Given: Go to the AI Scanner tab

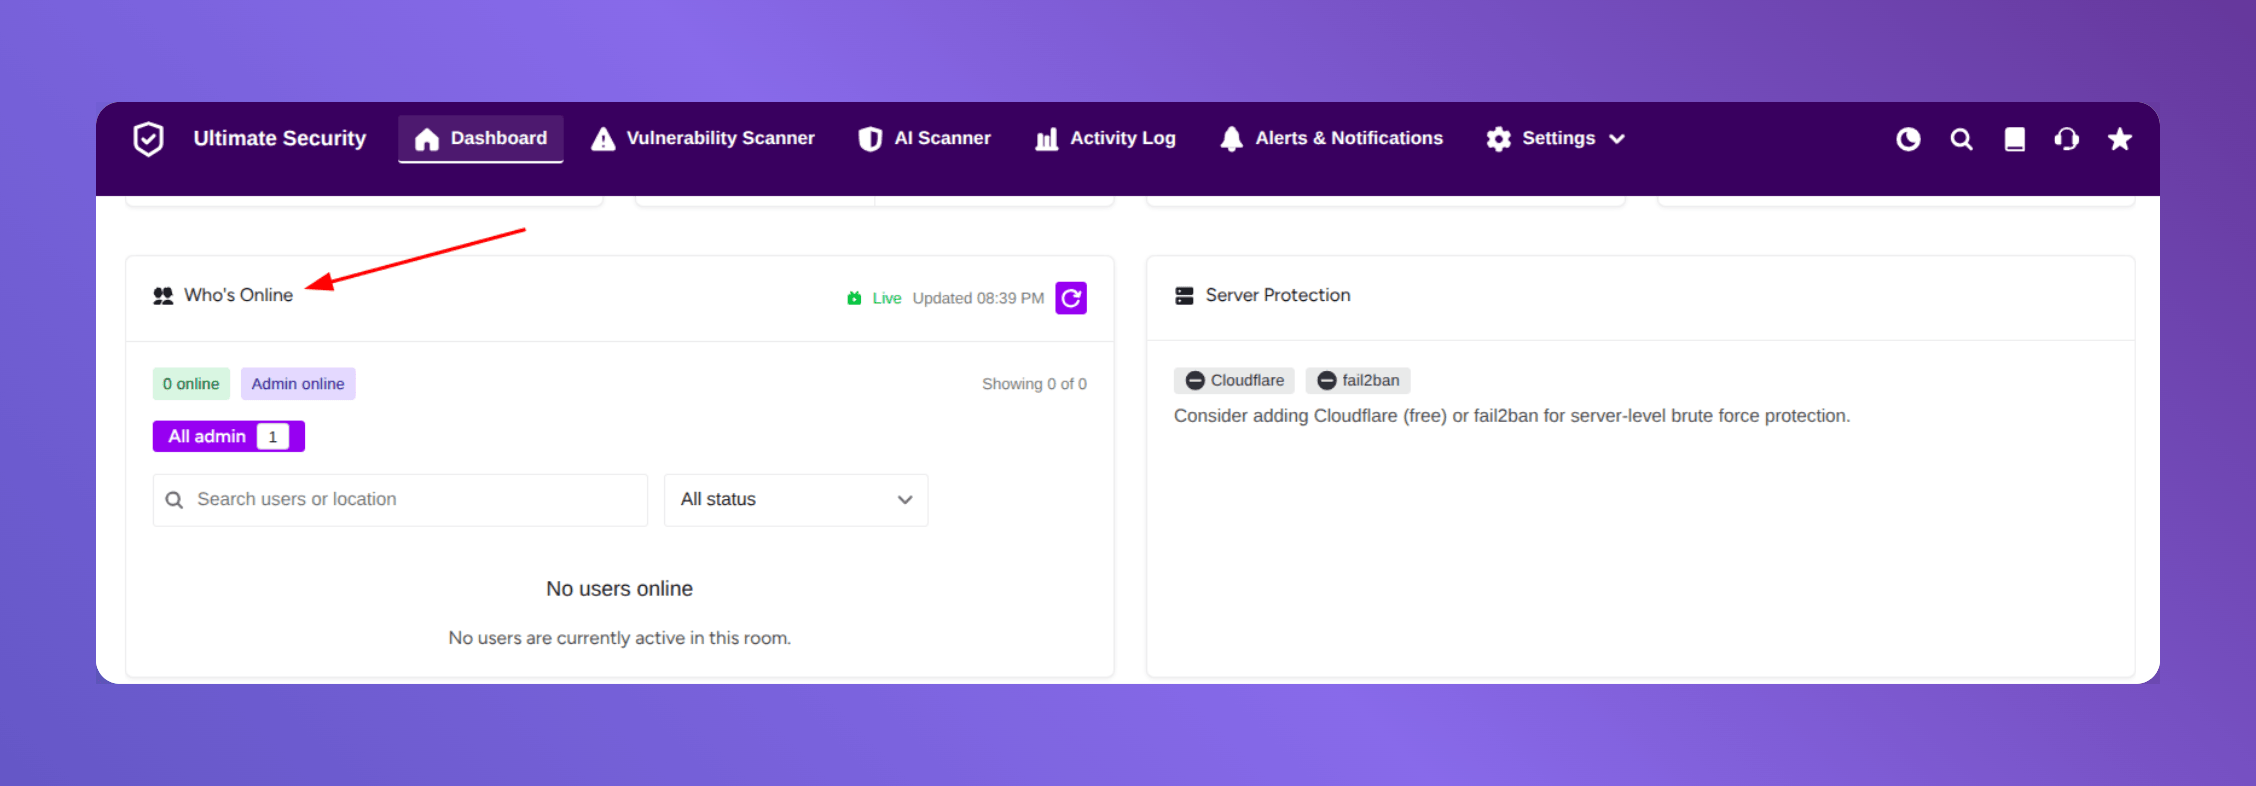Looking at the screenshot, I should (x=925, y=138).
